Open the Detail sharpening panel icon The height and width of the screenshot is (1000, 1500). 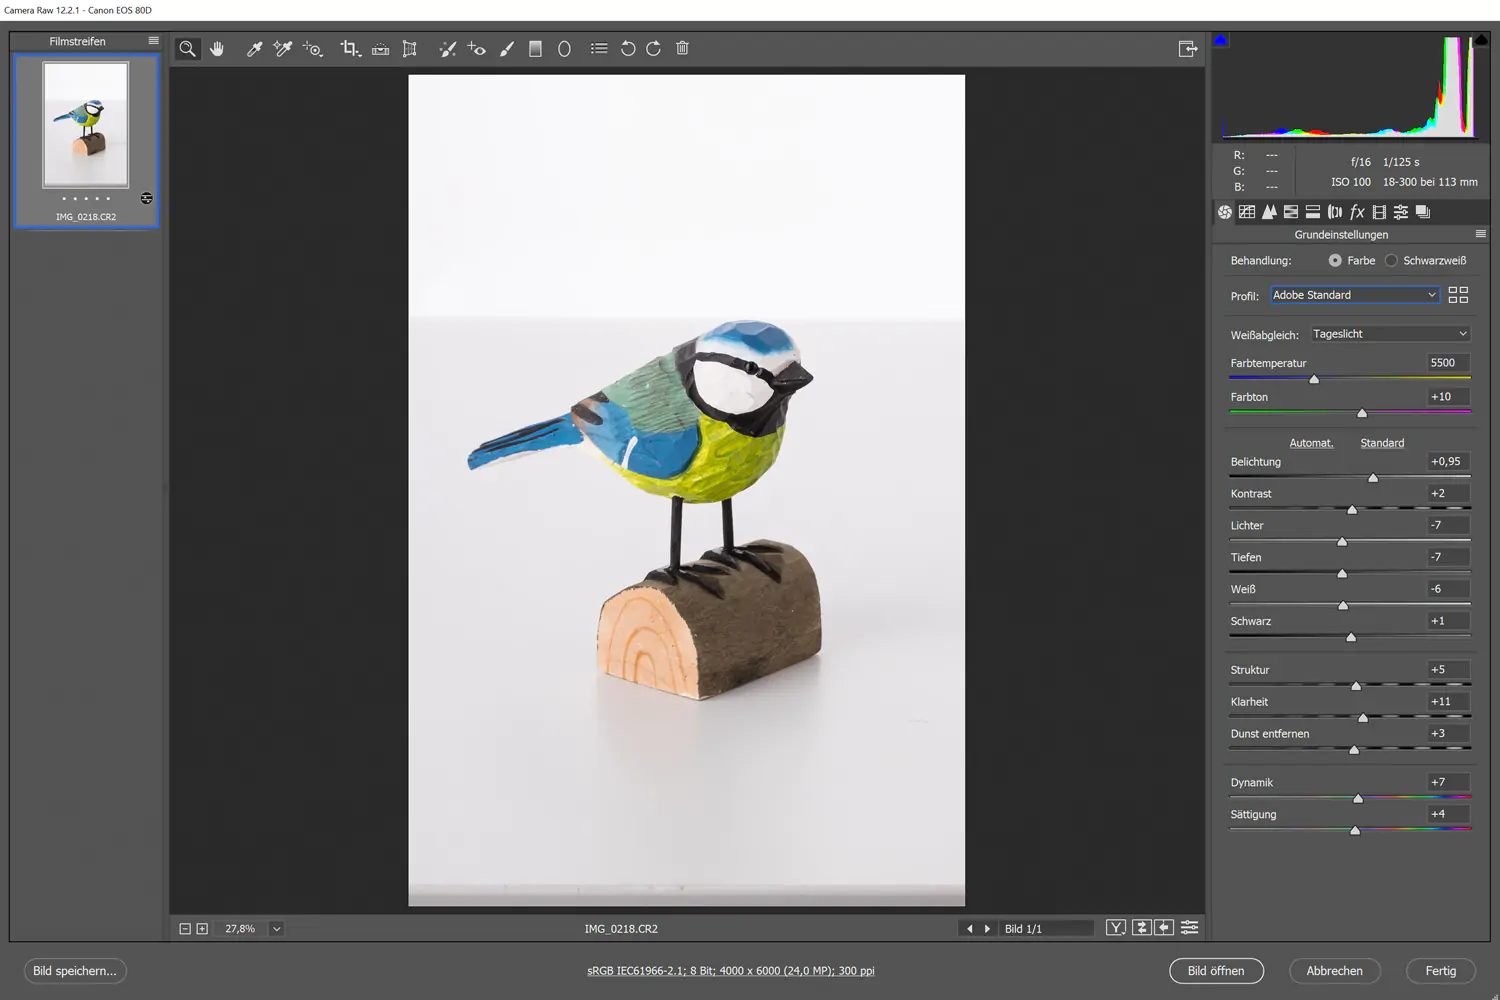pos(1269,211)
